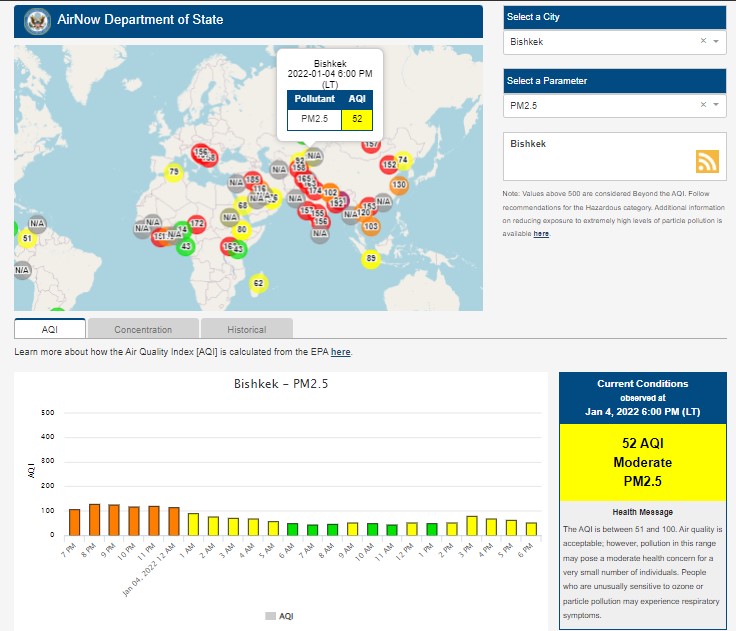Image resolution: width=736 pixels, height=631 pixels.
Task: Clear the Bishkek city selection
Action: point(703,41)
